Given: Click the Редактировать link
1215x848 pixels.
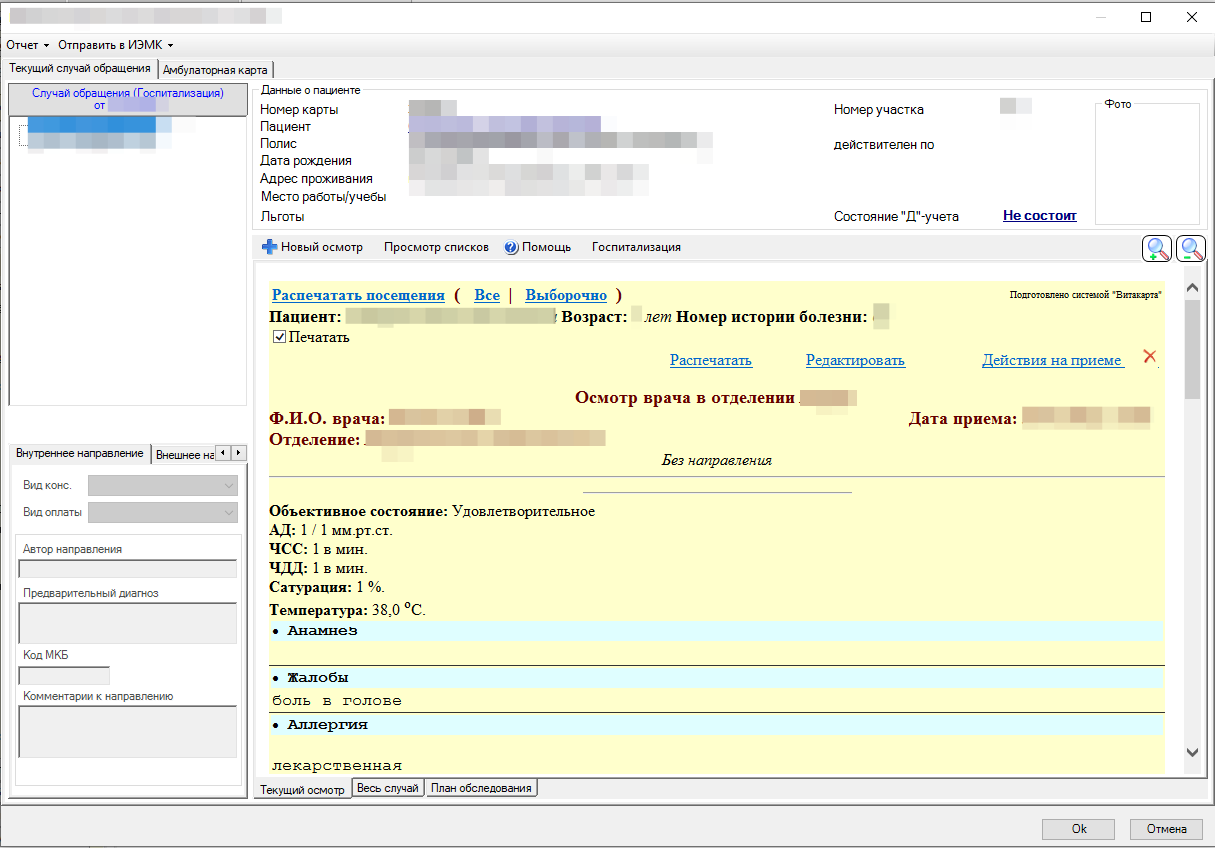Looking at the screenshot, I should click(x=855, y=360).
